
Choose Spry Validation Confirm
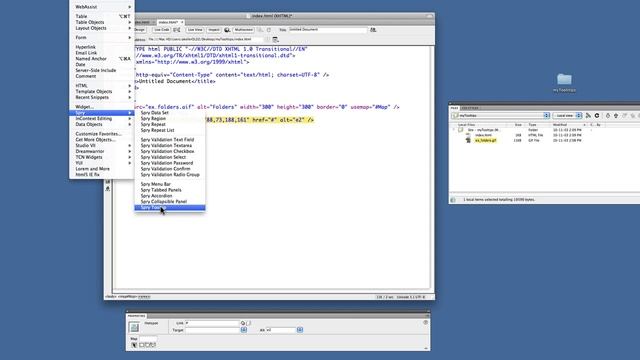[170, 169]
